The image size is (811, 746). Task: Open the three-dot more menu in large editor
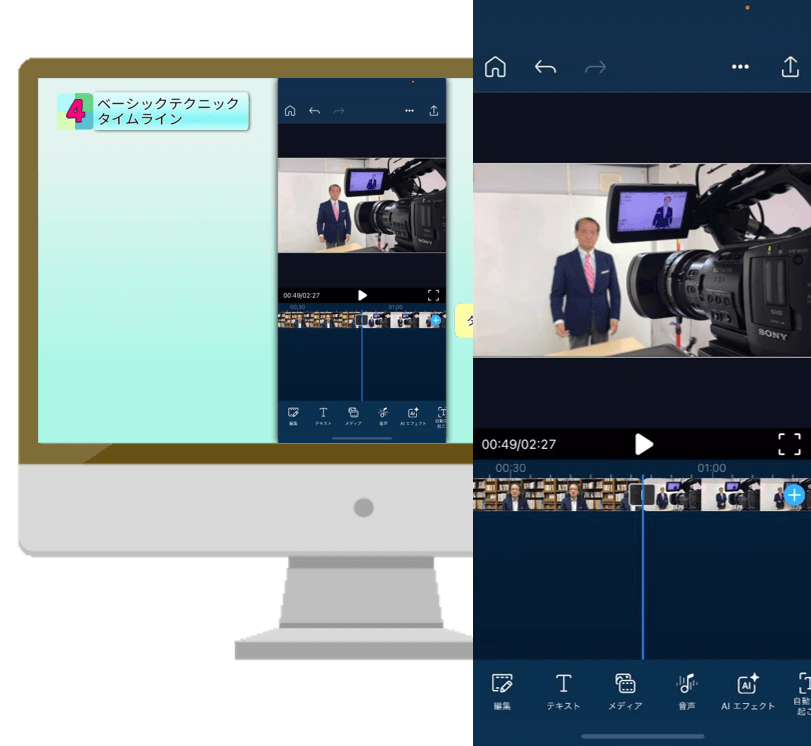click(740, 67)
